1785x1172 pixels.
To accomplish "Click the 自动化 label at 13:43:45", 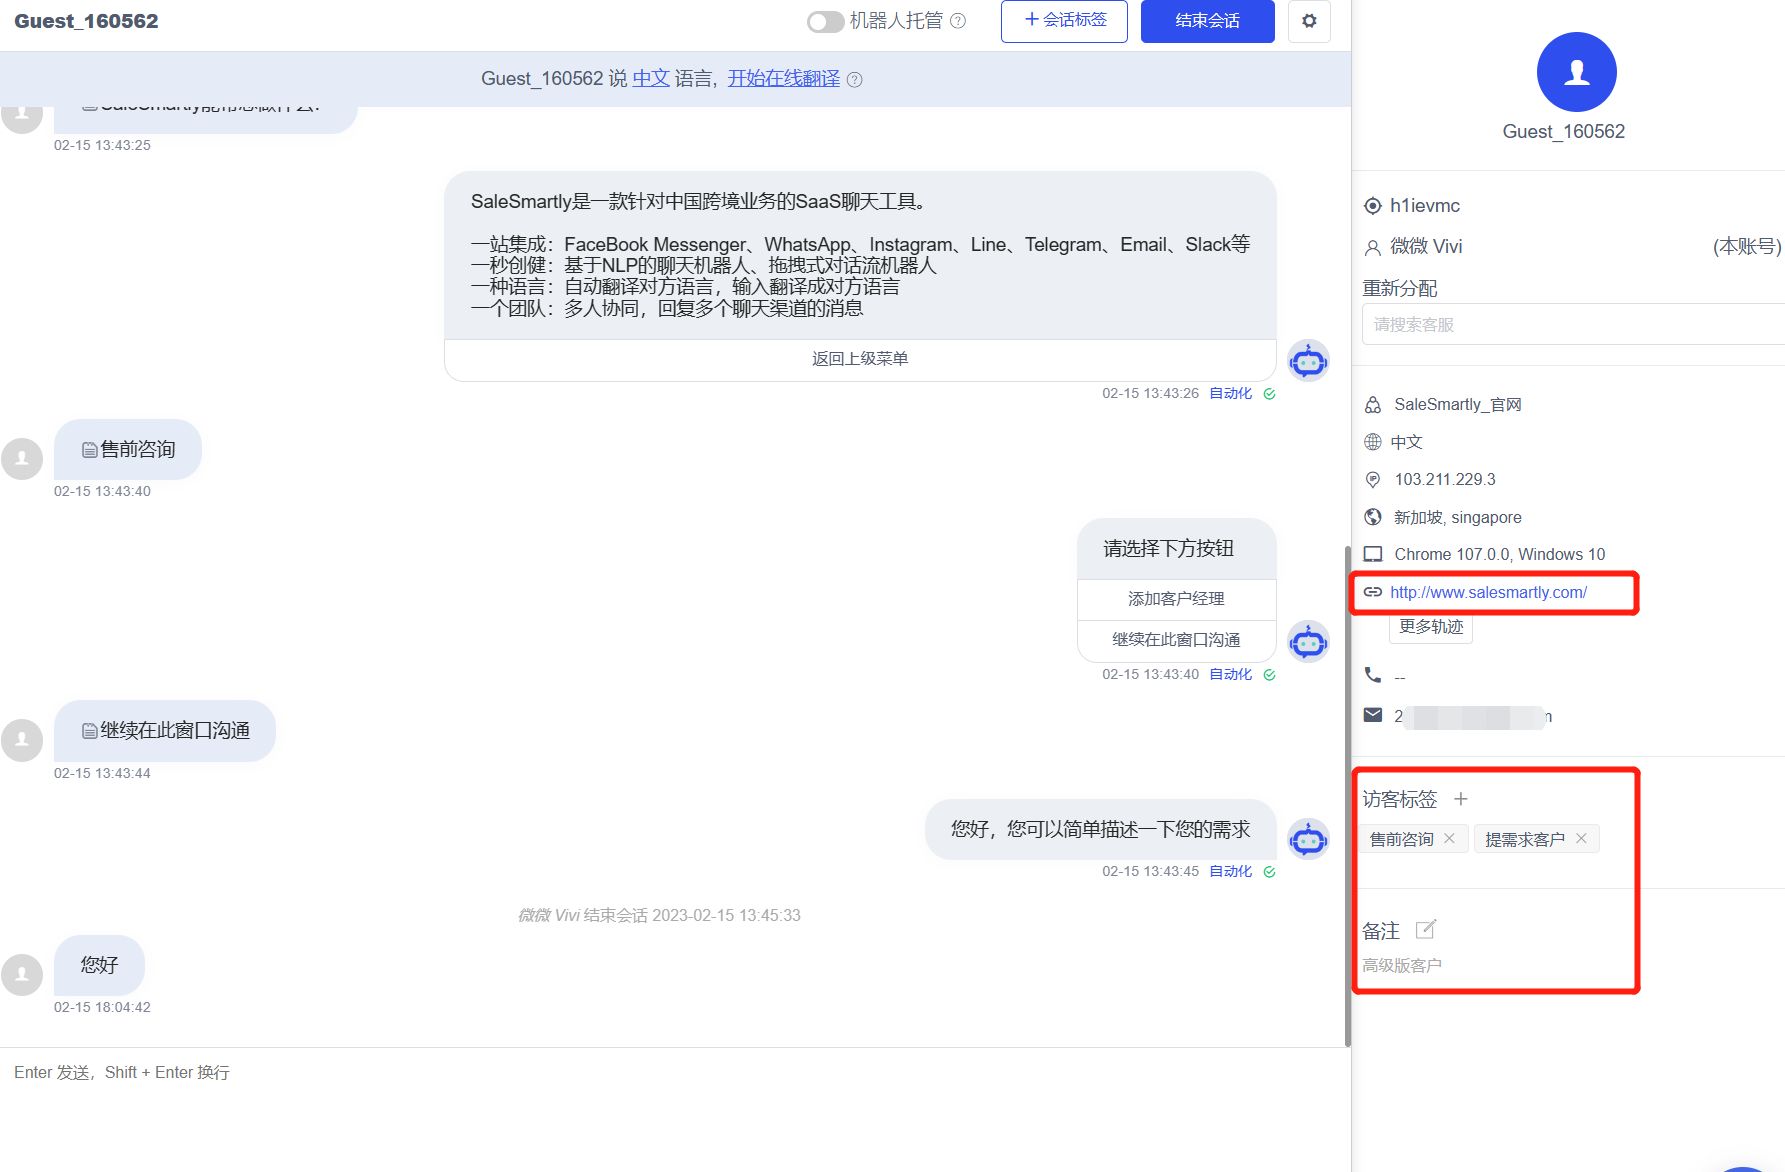I will point(1230,872).
